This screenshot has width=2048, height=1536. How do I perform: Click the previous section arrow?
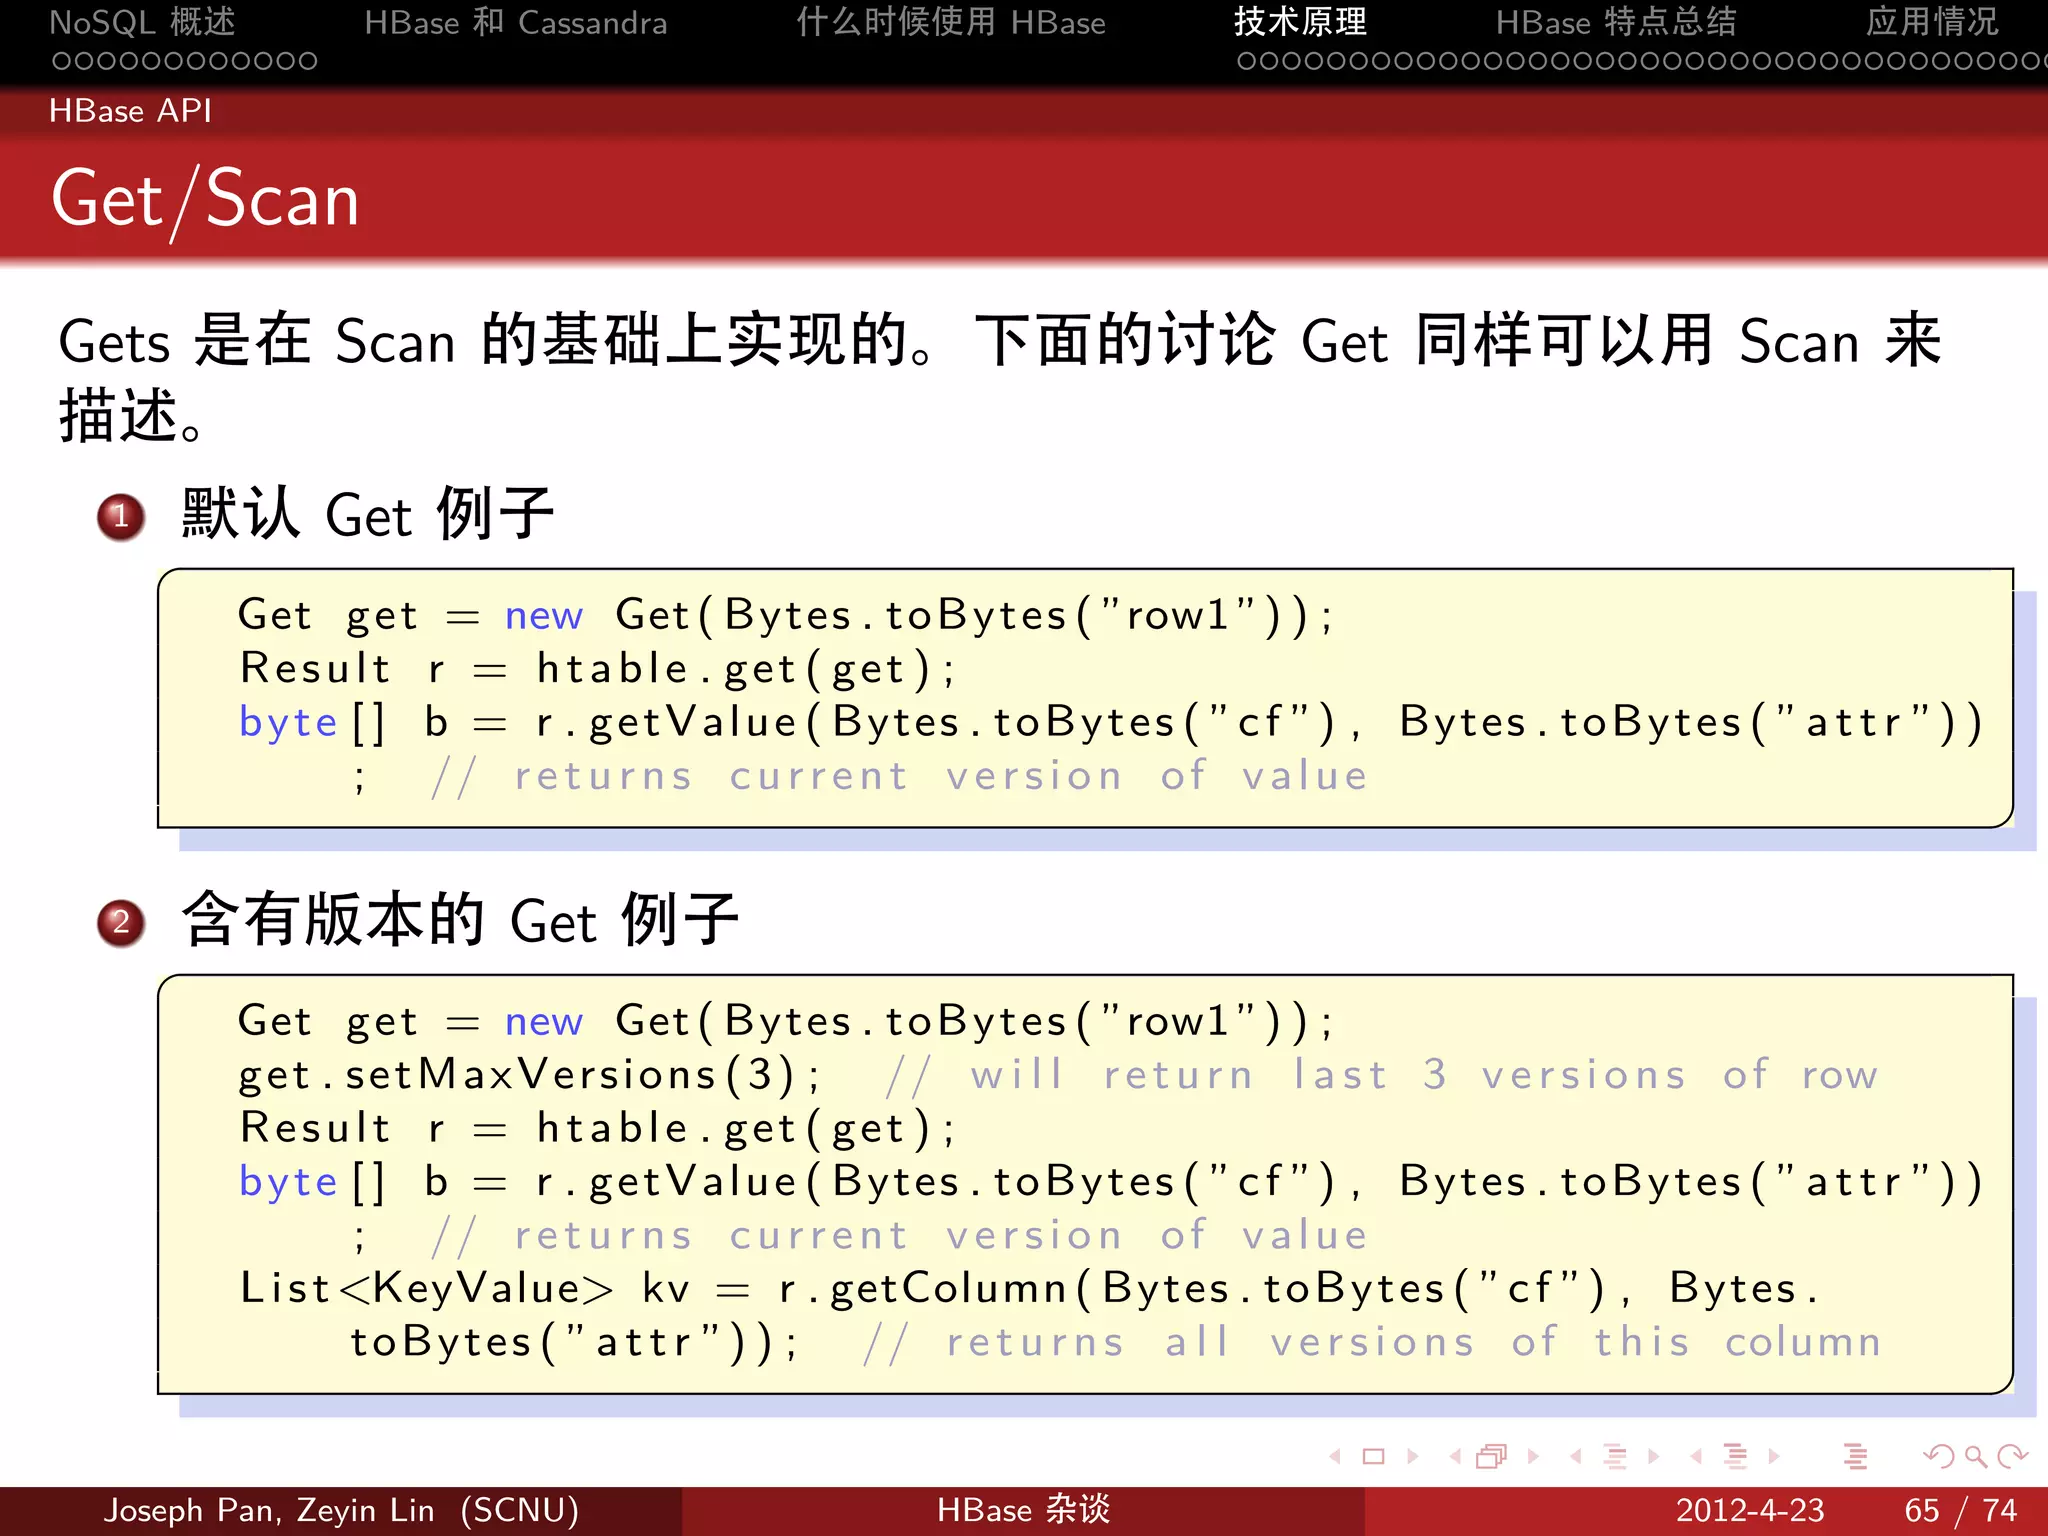click(x=1696, y=1456)
